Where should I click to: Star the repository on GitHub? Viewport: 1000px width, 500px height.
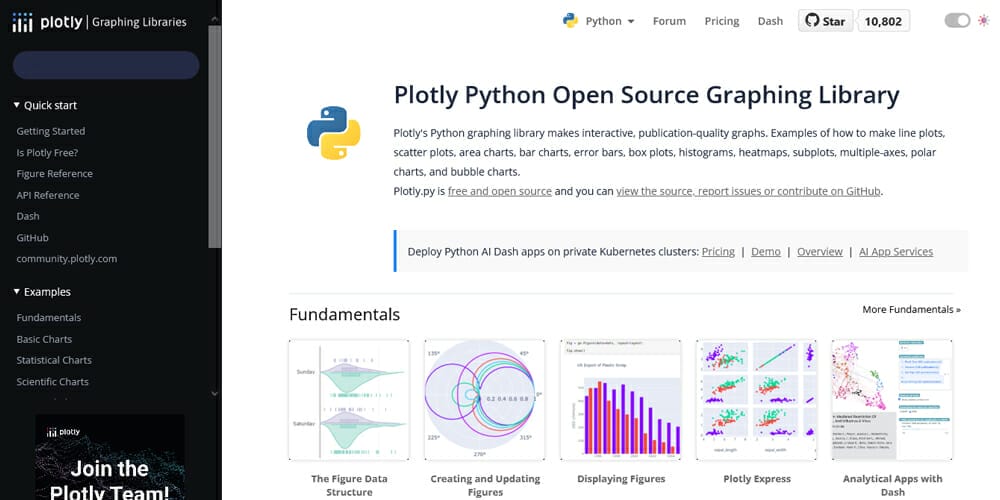coord(825,20)
